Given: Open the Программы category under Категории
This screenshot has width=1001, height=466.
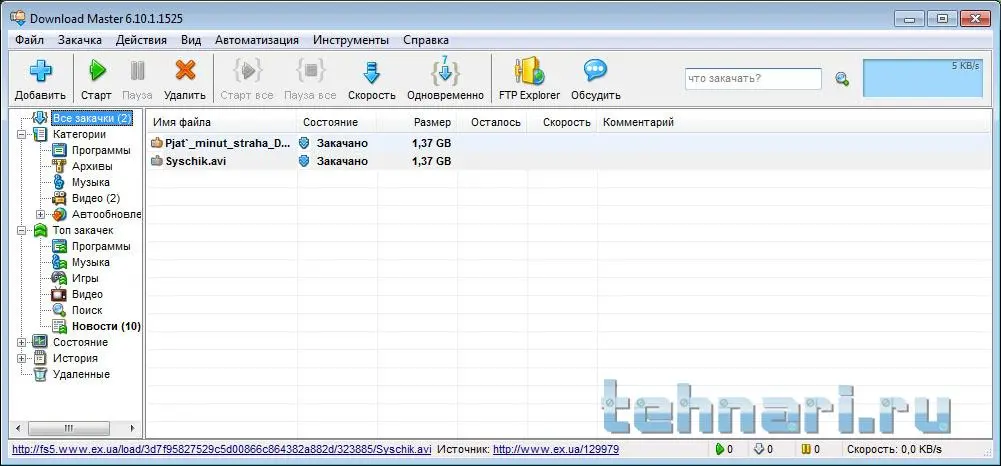Looking at the screenshot, I should [x=101, y=150].
